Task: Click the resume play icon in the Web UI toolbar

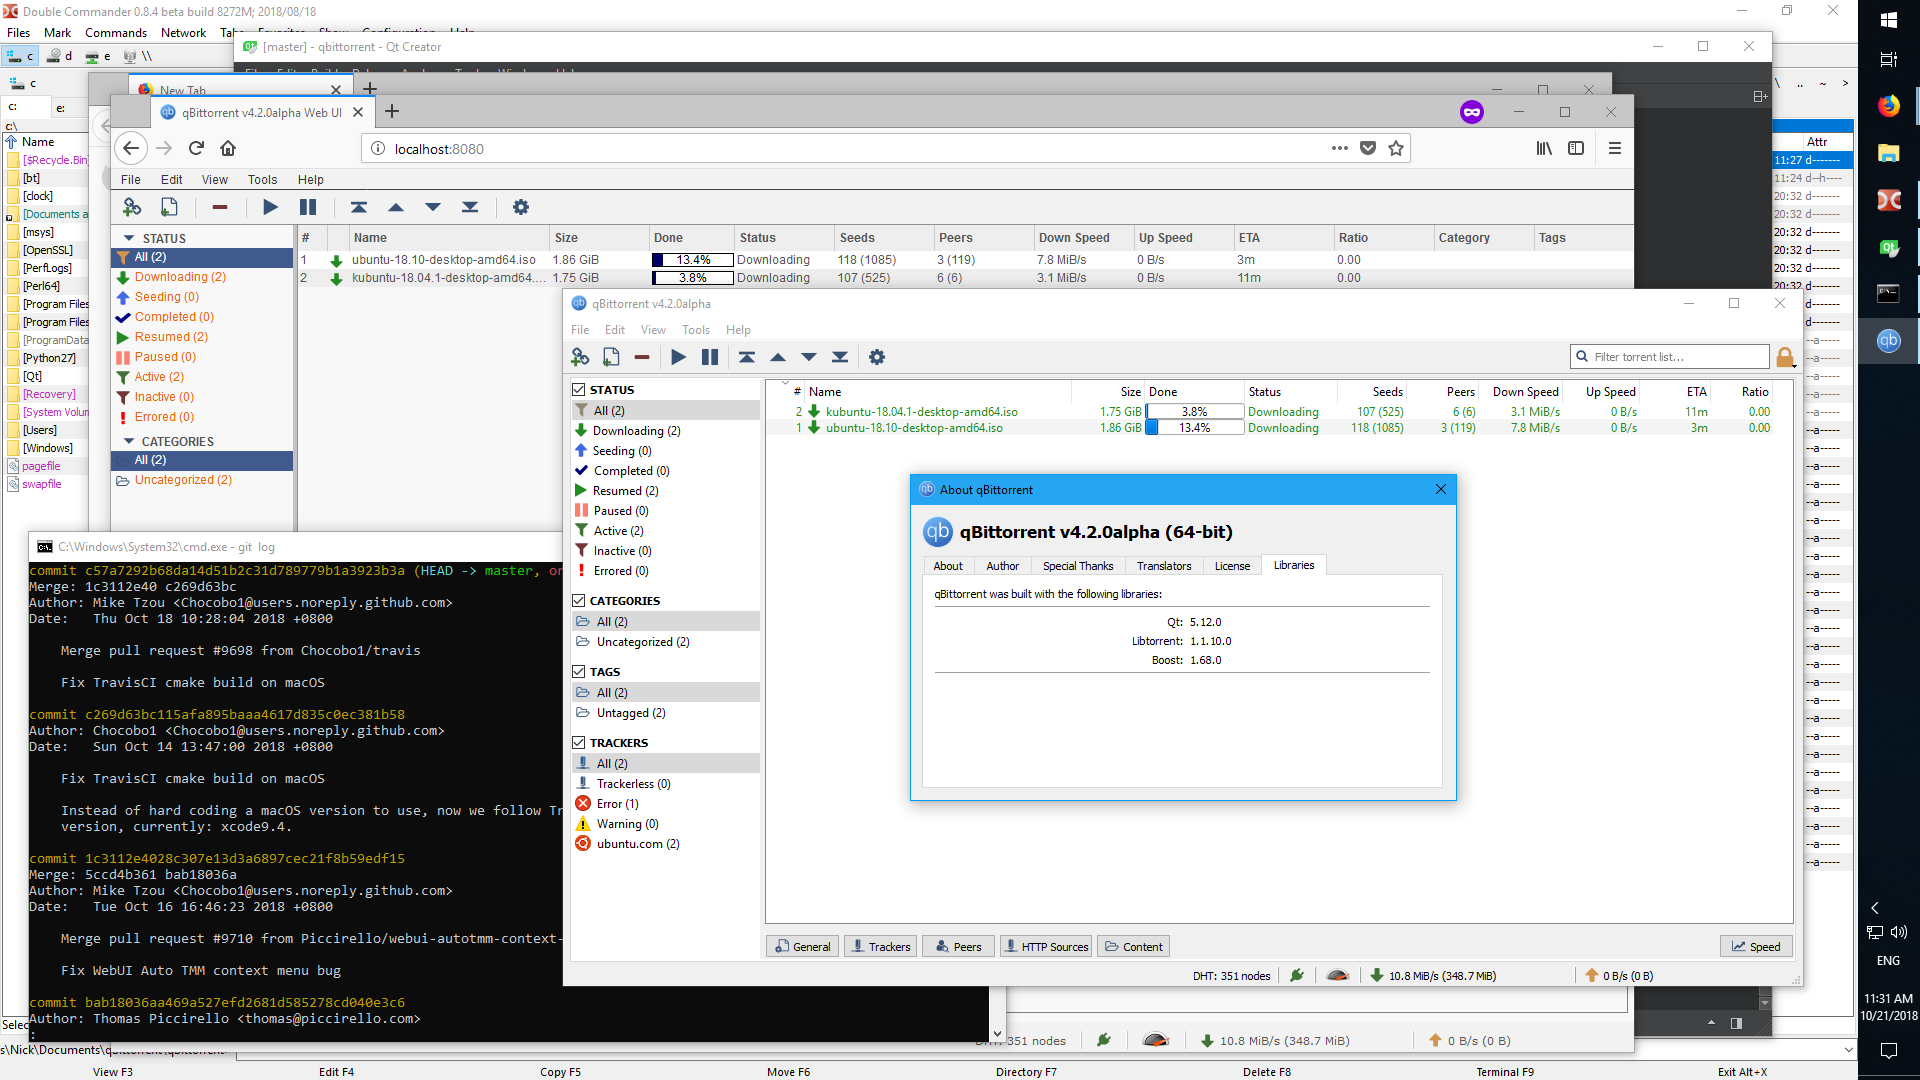Action: pos(270,207)
